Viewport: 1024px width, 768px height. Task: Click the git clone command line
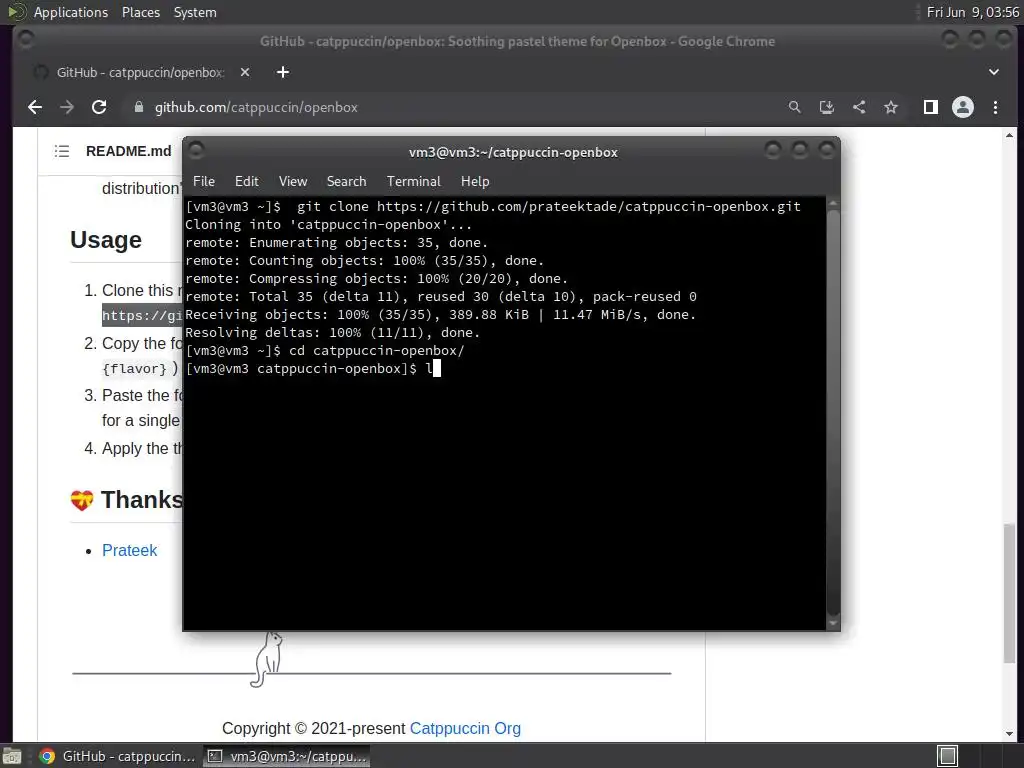click(493, 206)
